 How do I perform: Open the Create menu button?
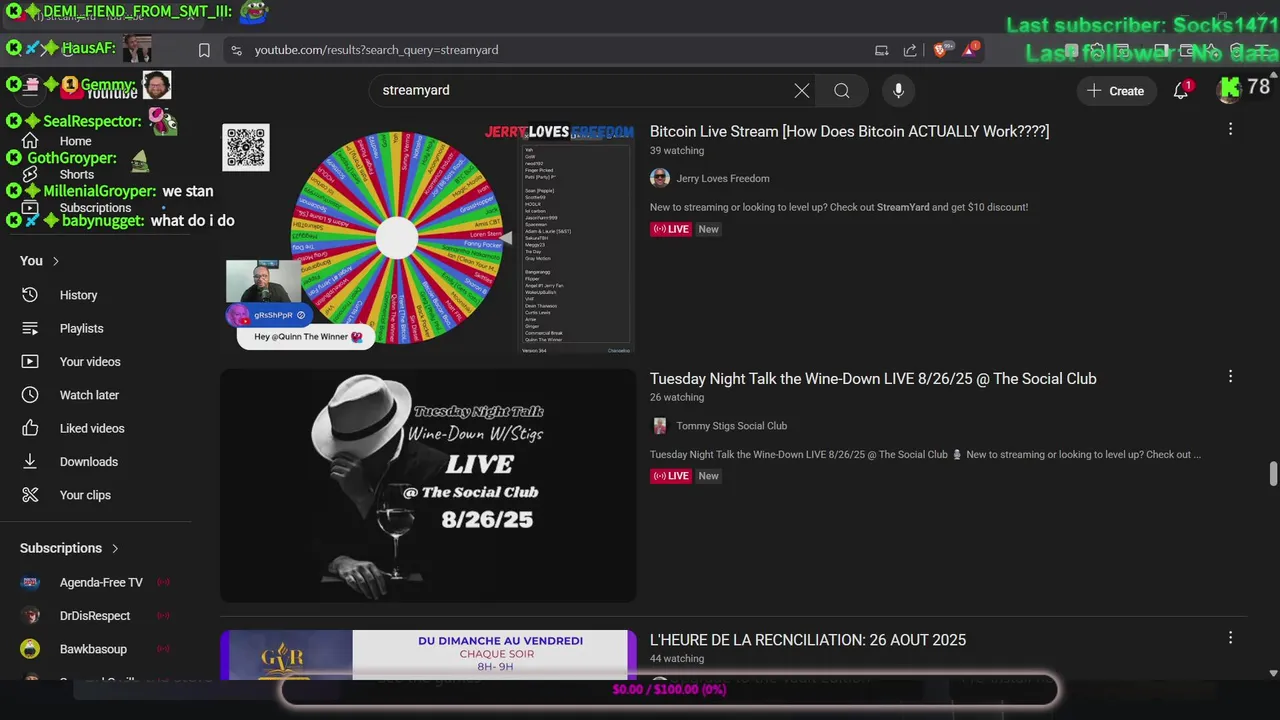click(x=1115, y=91)
